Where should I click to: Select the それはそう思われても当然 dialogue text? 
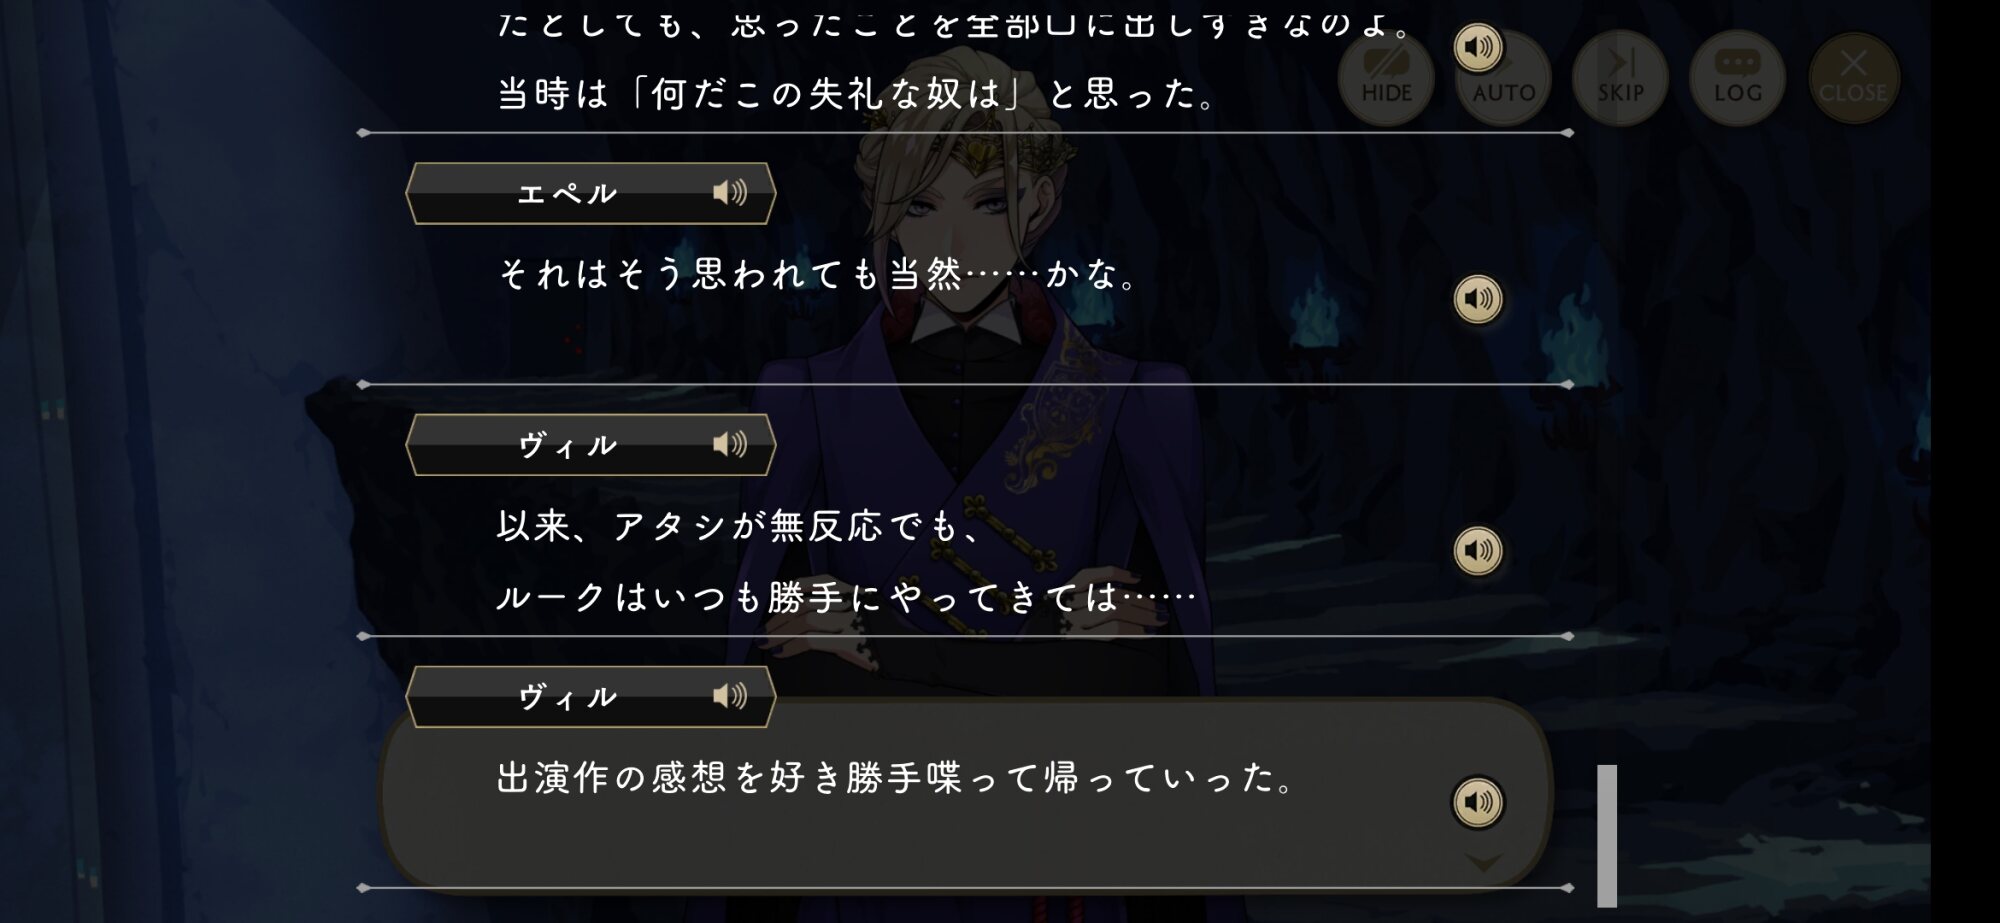click(818, 273)
